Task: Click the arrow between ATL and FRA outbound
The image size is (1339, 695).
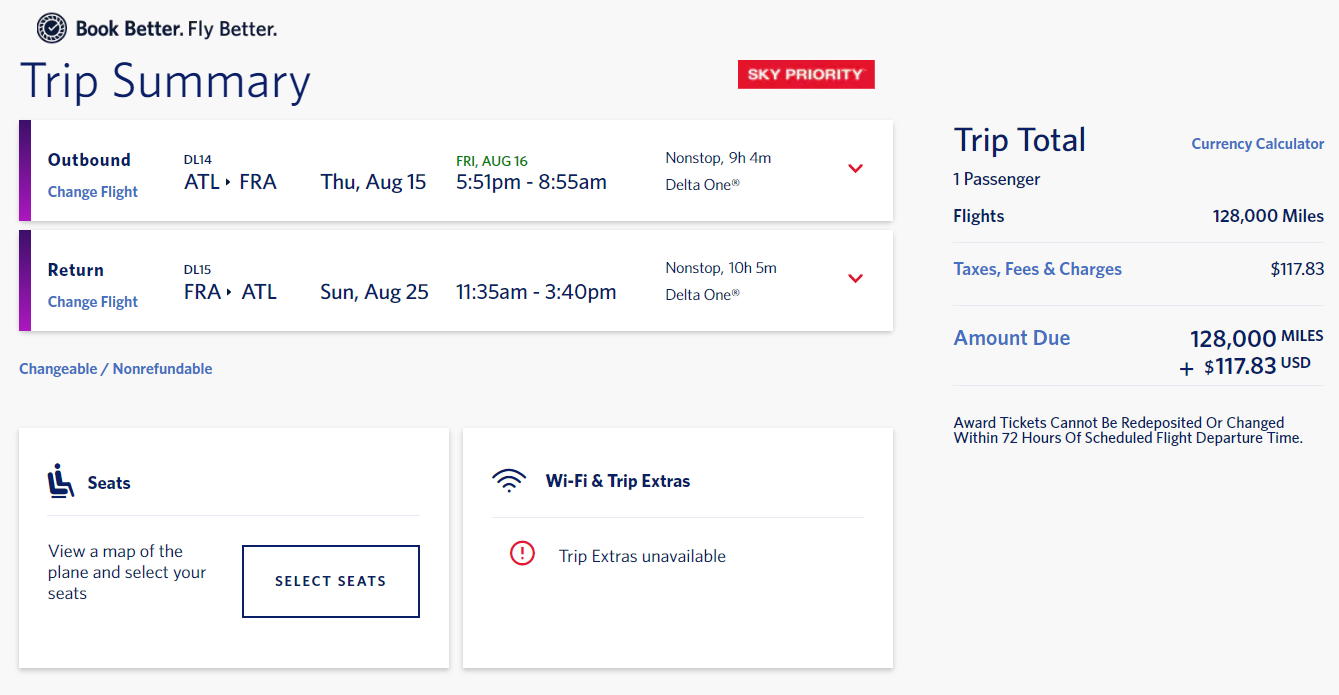Action: click(227, 183)
